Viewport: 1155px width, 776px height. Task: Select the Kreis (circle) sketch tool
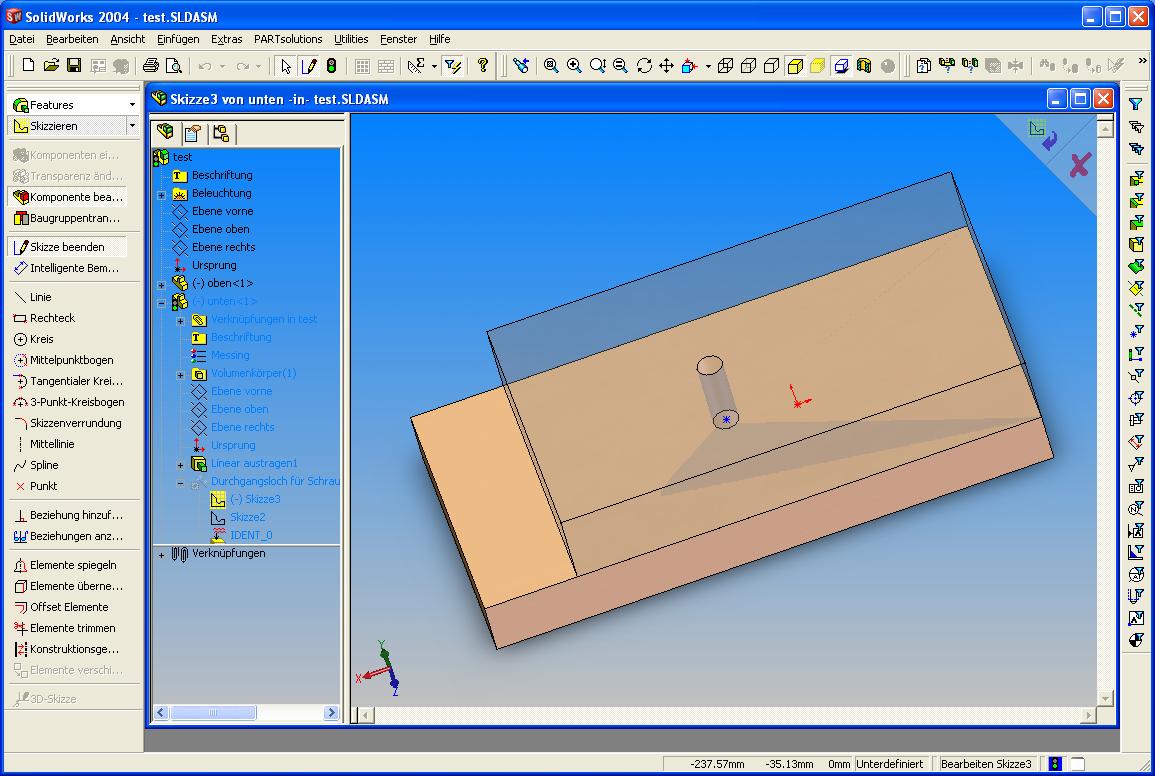coord(40,339)
